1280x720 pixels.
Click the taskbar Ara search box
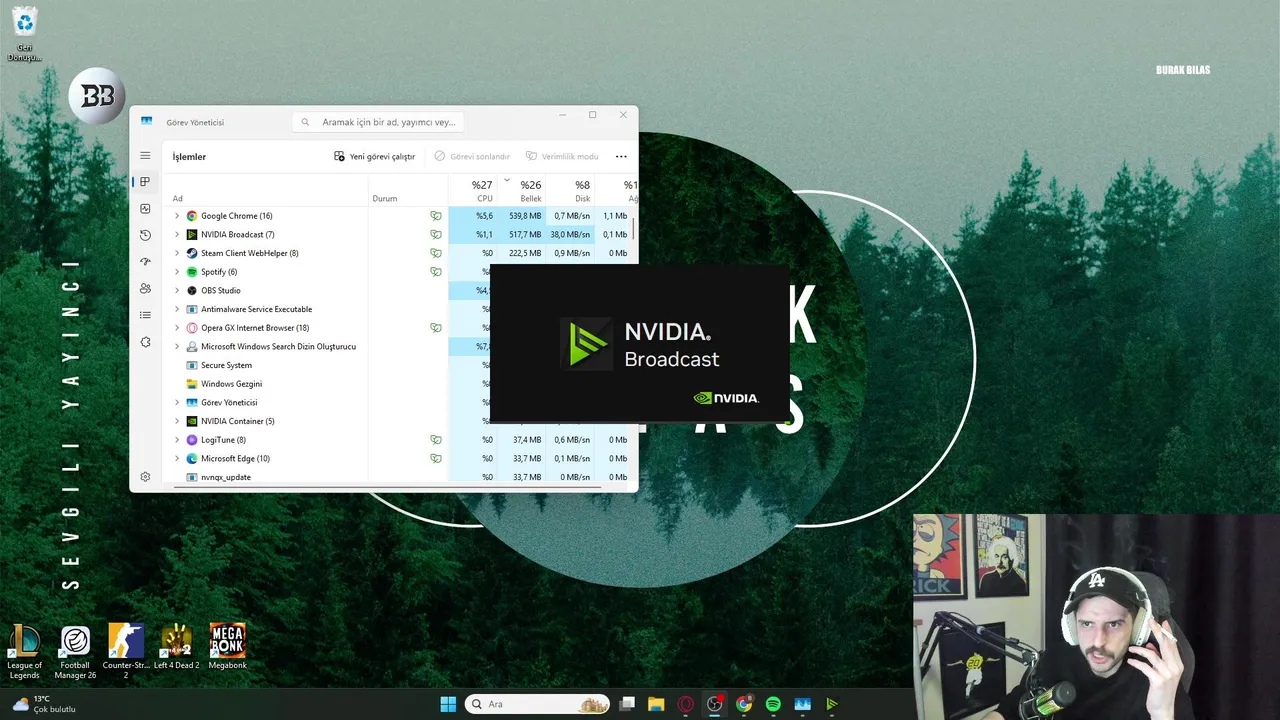click(x=539, y=704)
